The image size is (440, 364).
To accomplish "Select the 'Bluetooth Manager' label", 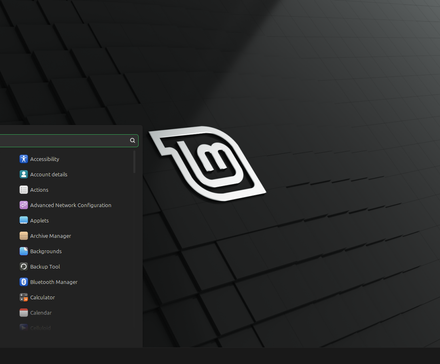I will click(54, 282).
